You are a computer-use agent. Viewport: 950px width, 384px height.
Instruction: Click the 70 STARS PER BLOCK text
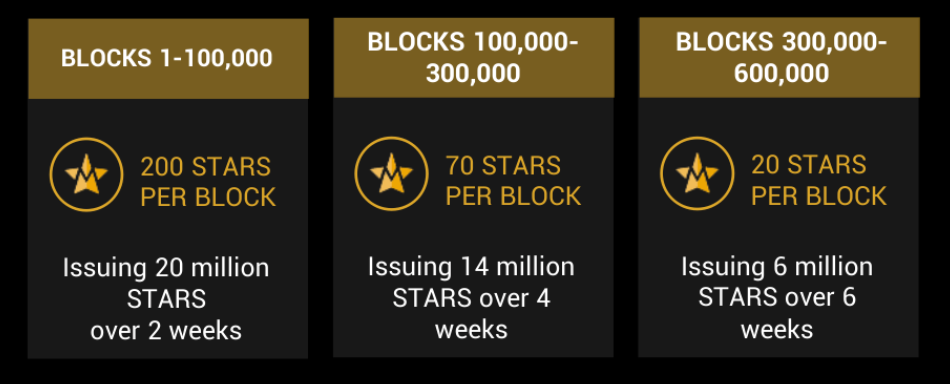514,180
